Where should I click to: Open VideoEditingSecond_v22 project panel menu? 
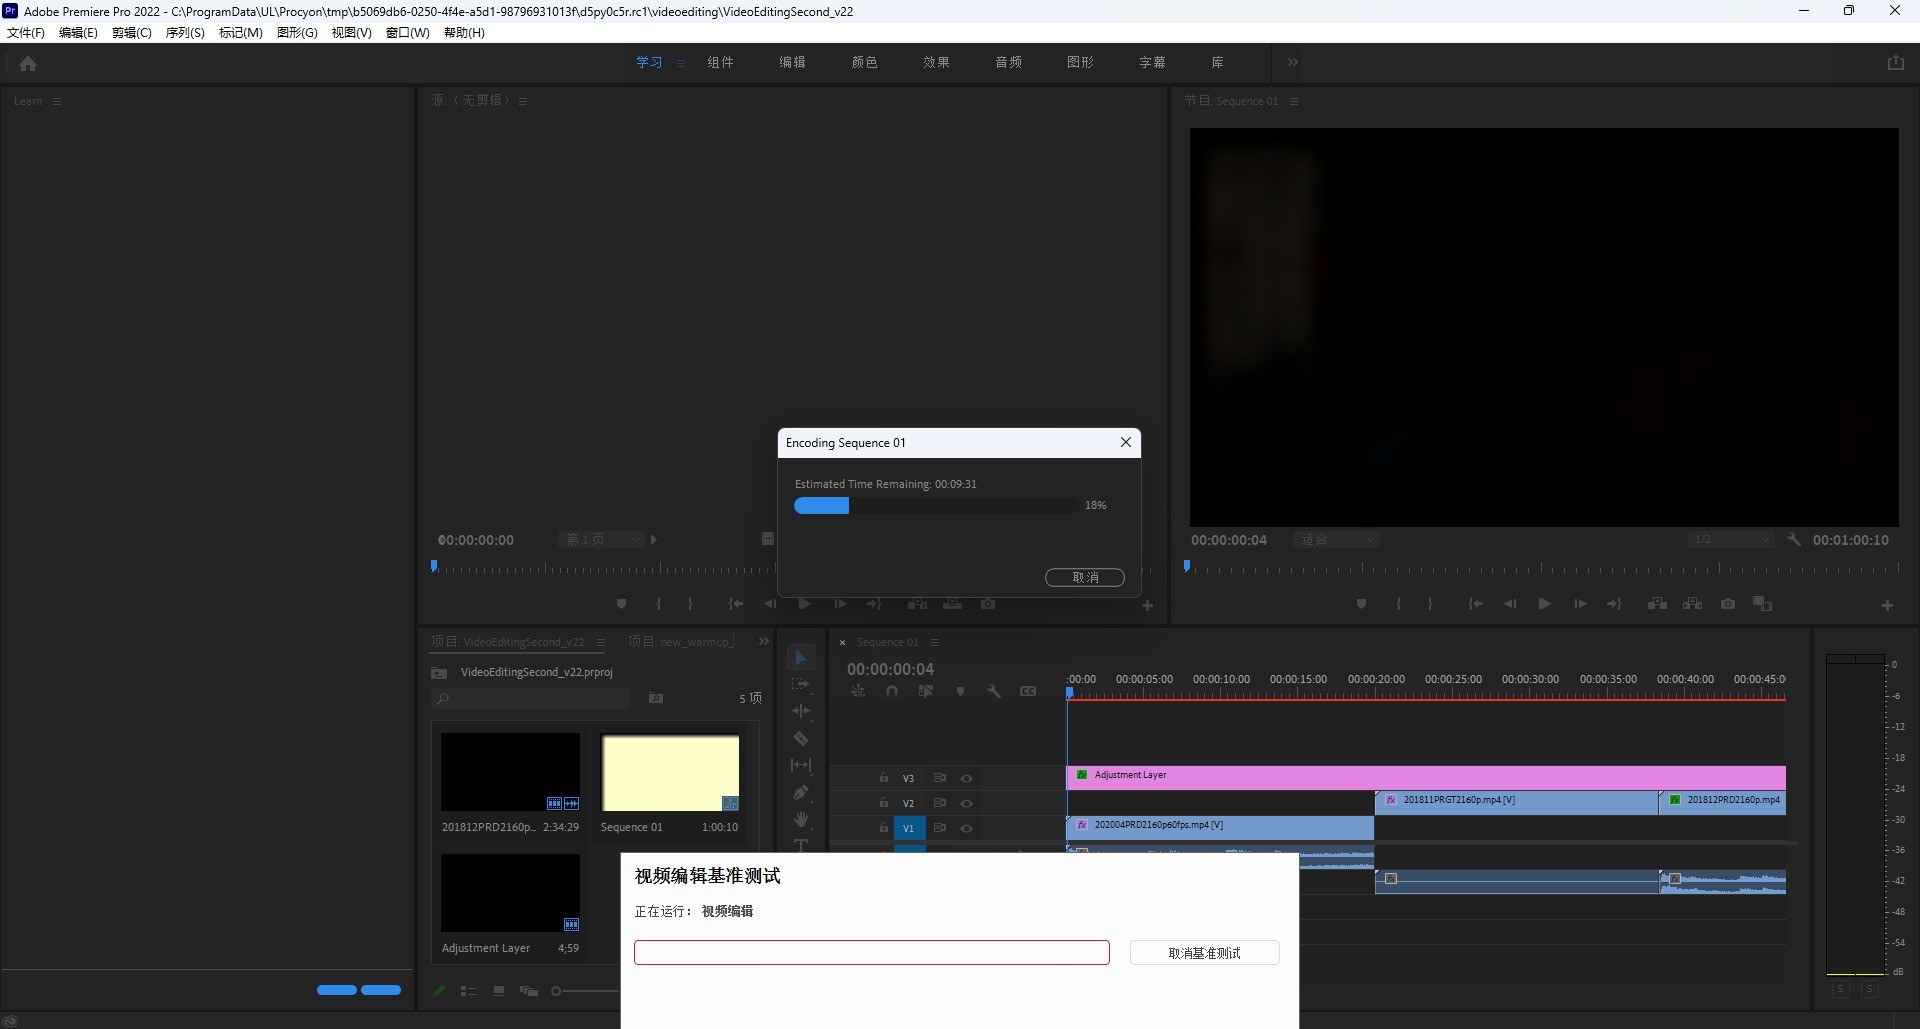601,642
